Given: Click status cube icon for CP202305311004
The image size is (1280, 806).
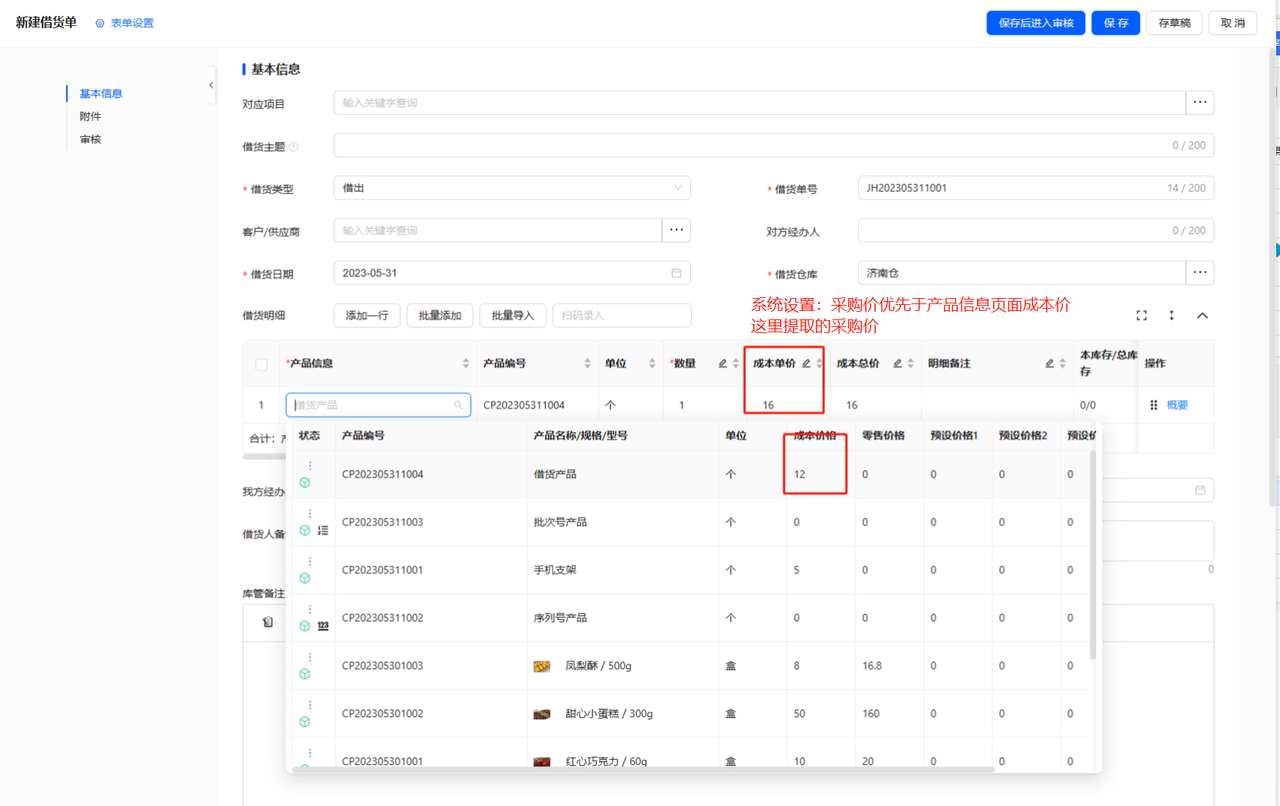Looking at the screenshot, I should coord(305,483).
